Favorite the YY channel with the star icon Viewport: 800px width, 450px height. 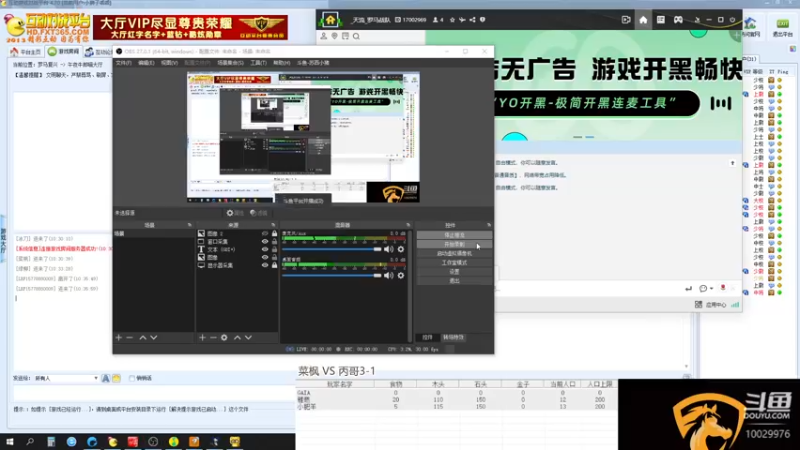pos(452,20)
